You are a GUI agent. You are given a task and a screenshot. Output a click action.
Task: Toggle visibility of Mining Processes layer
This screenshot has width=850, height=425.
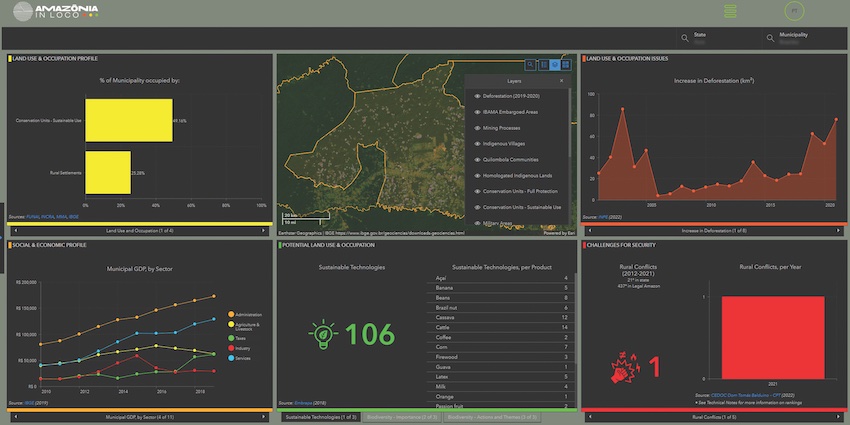click(477, 128)
